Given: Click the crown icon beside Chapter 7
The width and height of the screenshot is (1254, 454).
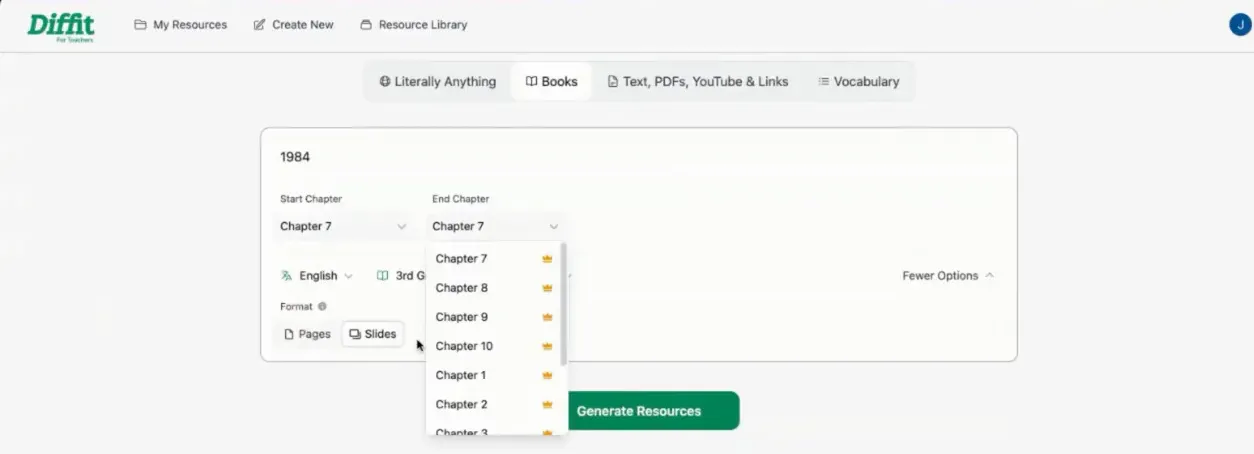Looking at the screenshot, I should pyautogui.click(x=547, y=259).
